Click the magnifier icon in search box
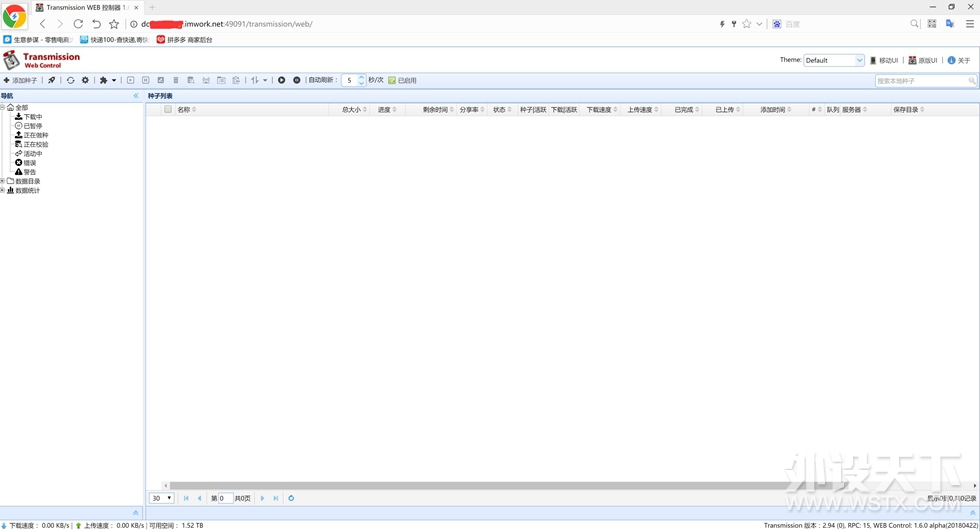Screen dimensions: 980x531 point(972,81)
